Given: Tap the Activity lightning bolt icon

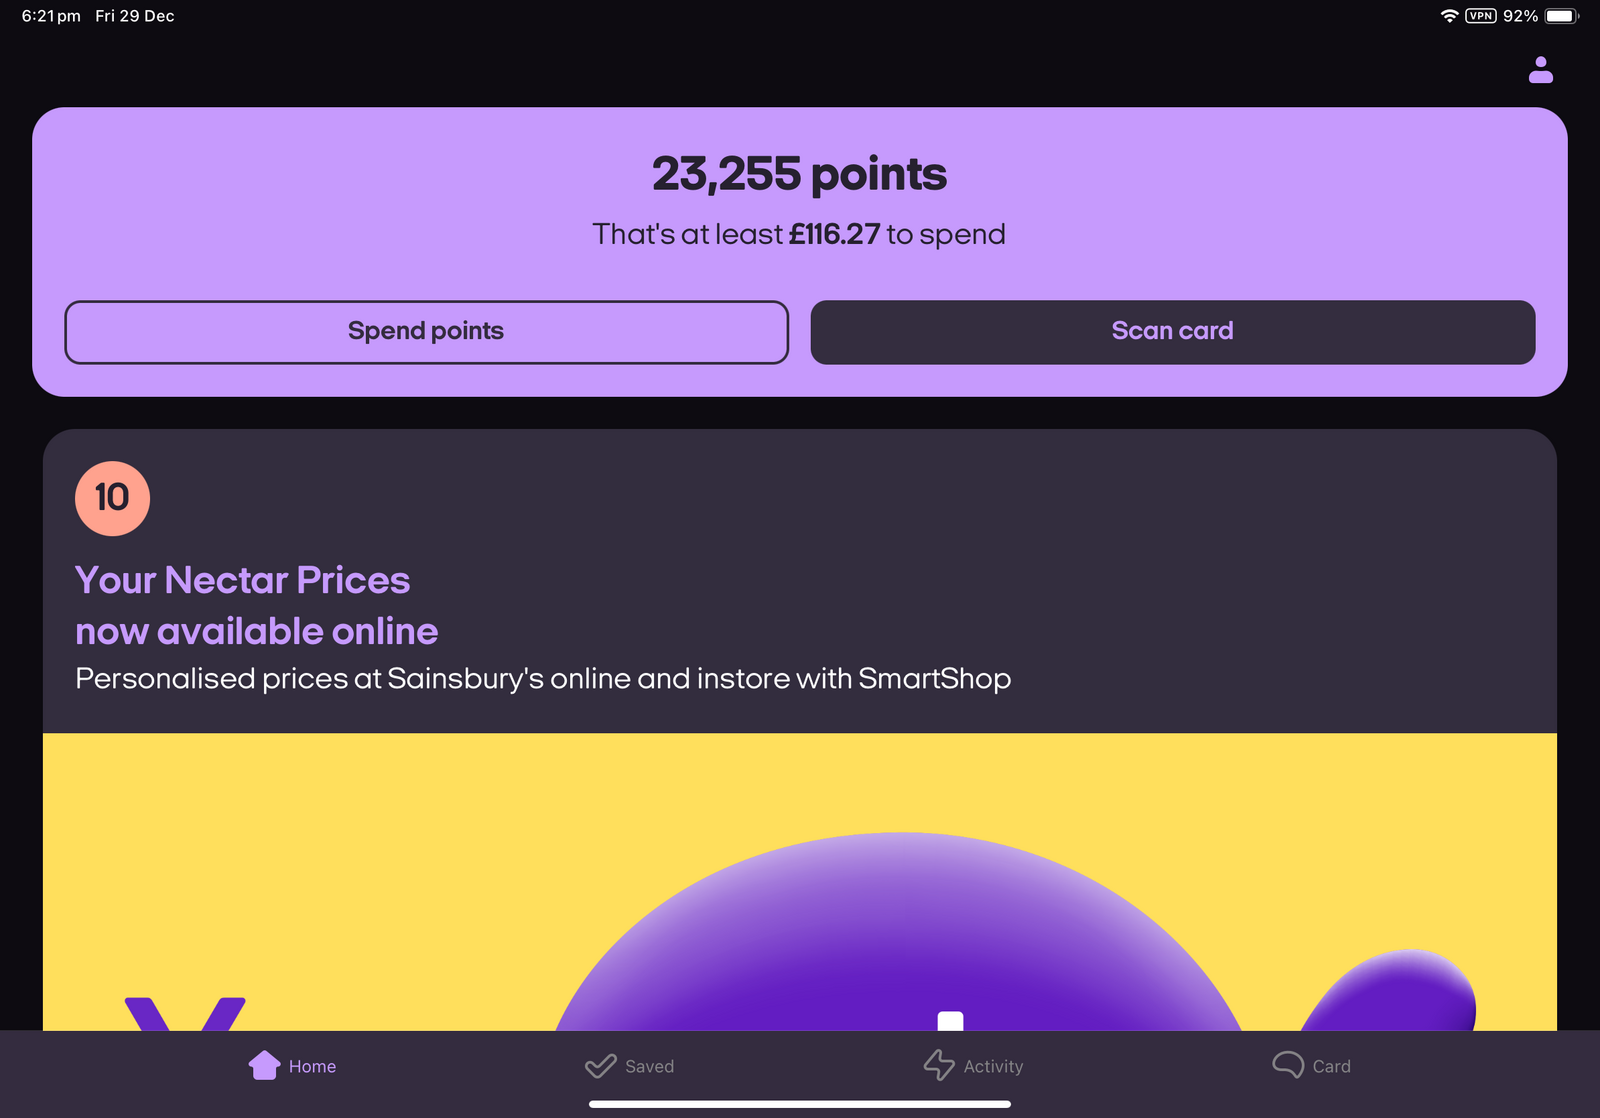Looking at the screenshot, I should tap(938, 1065).
